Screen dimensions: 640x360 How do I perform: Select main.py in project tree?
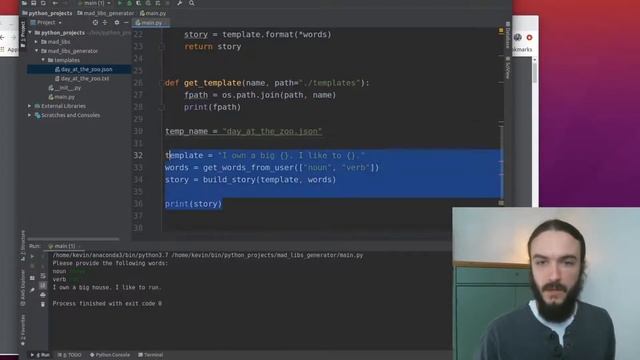coord(62,97)
